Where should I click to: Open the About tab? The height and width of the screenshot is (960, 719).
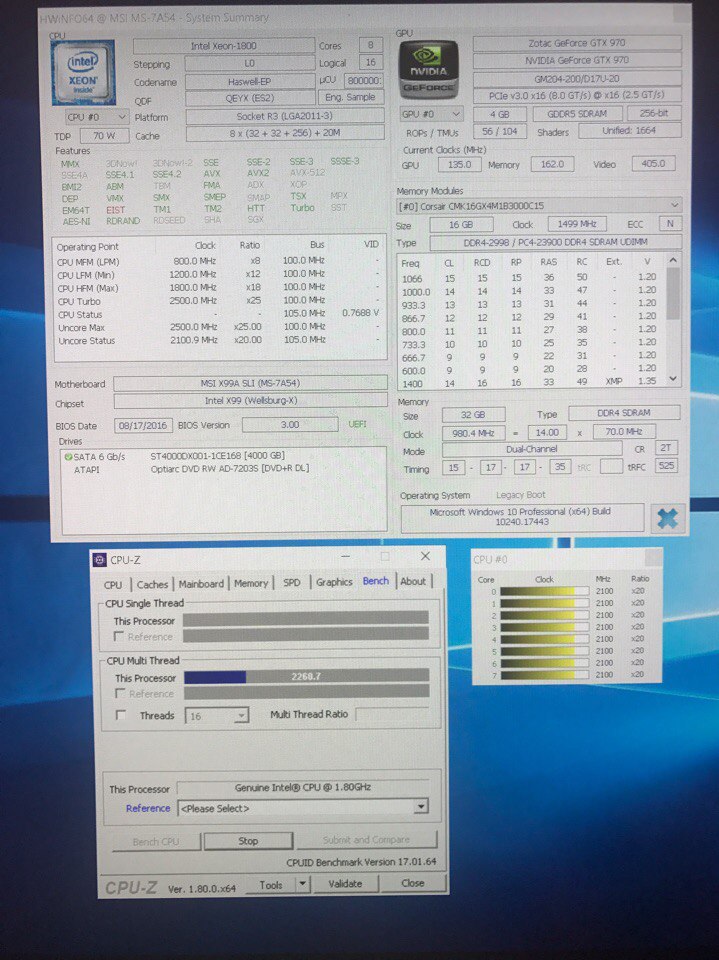[x=413, y=581]
